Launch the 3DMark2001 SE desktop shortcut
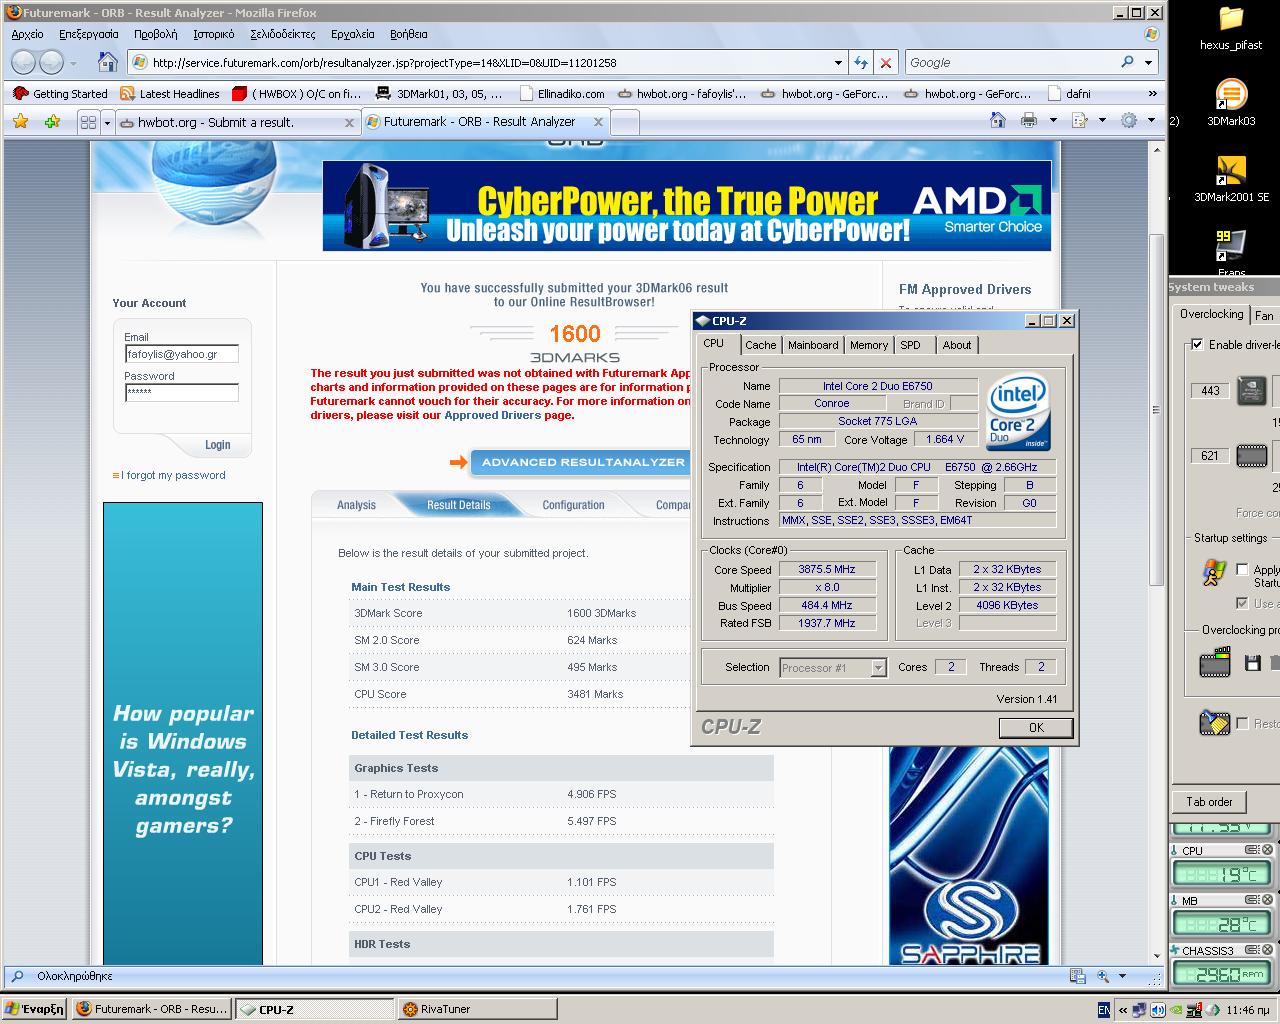The width and height of the screenshot is (1280, 1024). click(1231, 179)
